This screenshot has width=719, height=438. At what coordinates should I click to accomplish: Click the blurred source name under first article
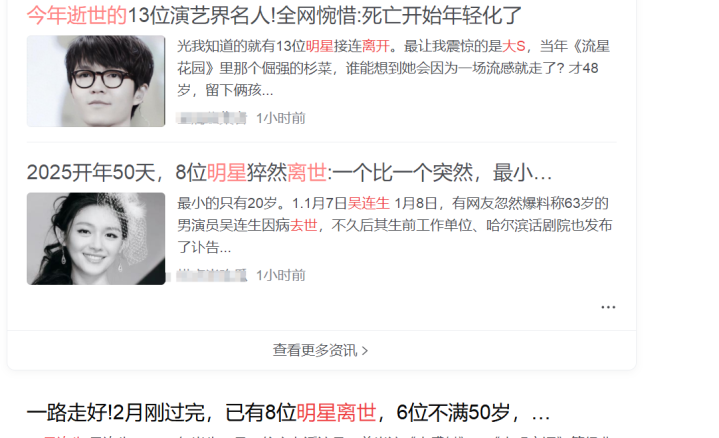click(211, 118)
